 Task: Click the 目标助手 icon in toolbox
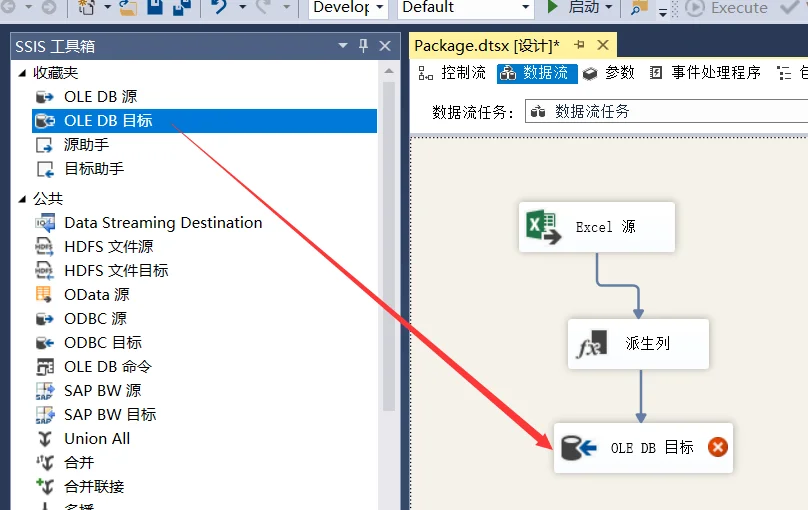(44, 169)
